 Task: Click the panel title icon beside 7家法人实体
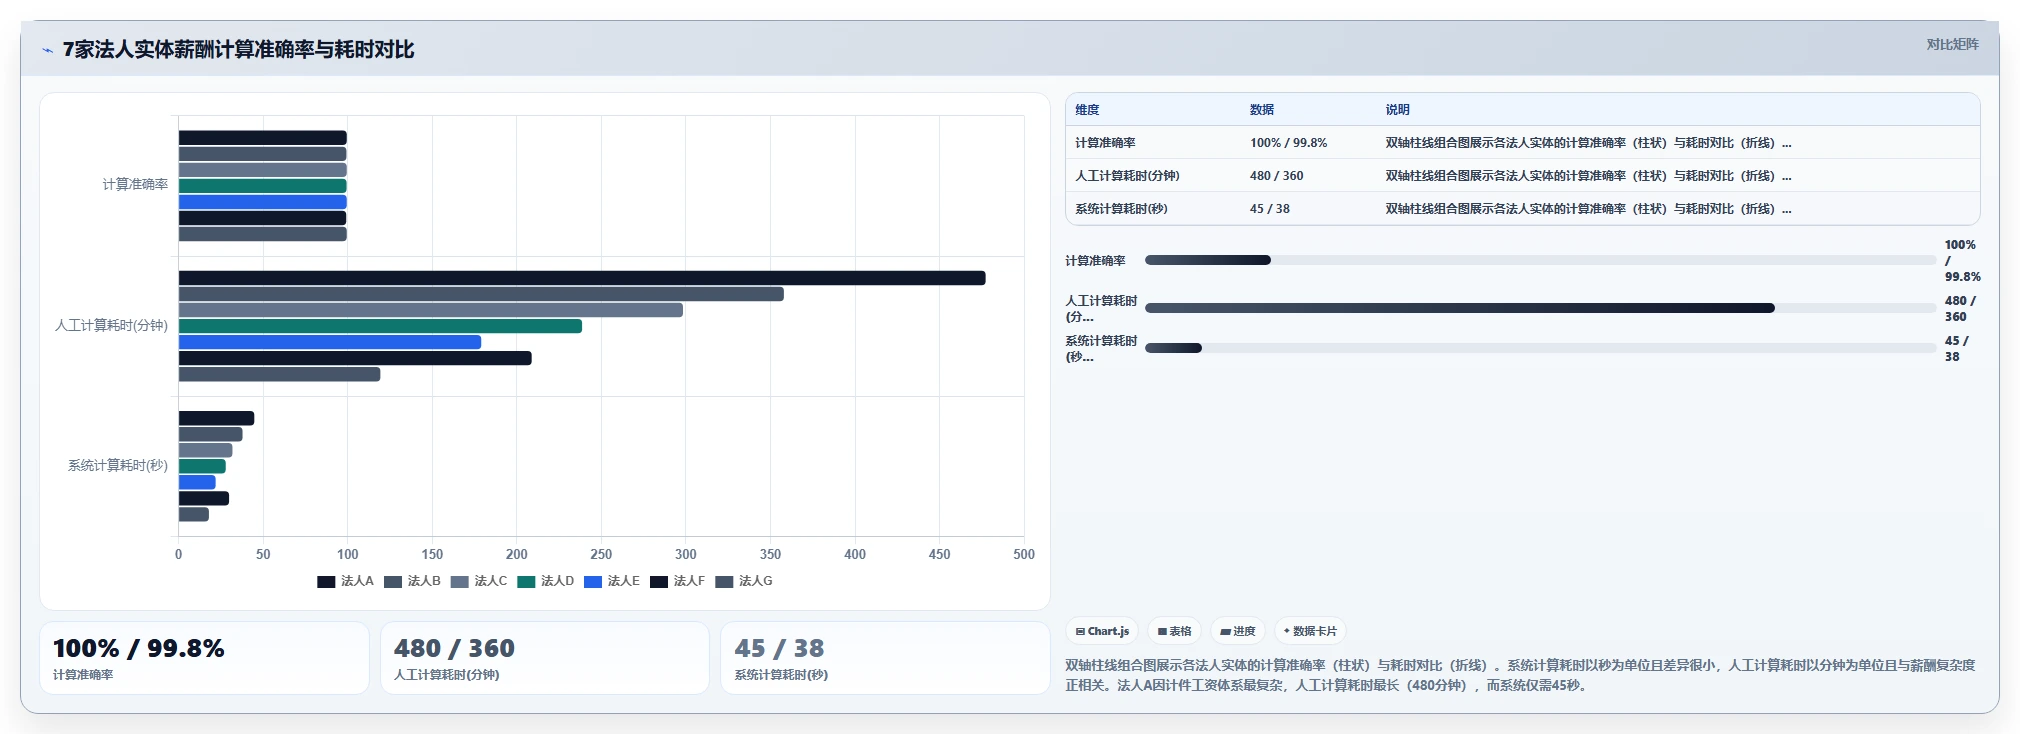coord(47,50)
